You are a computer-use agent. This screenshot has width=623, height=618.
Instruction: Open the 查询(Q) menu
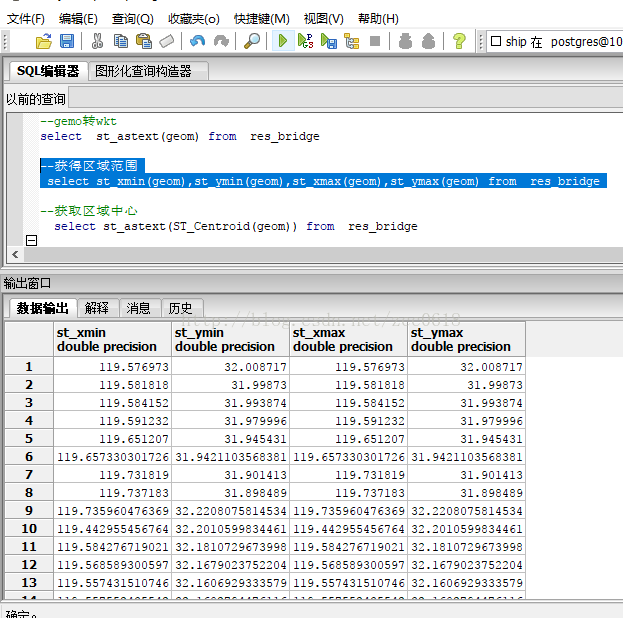pyautogui.click(x=132, y=19)
